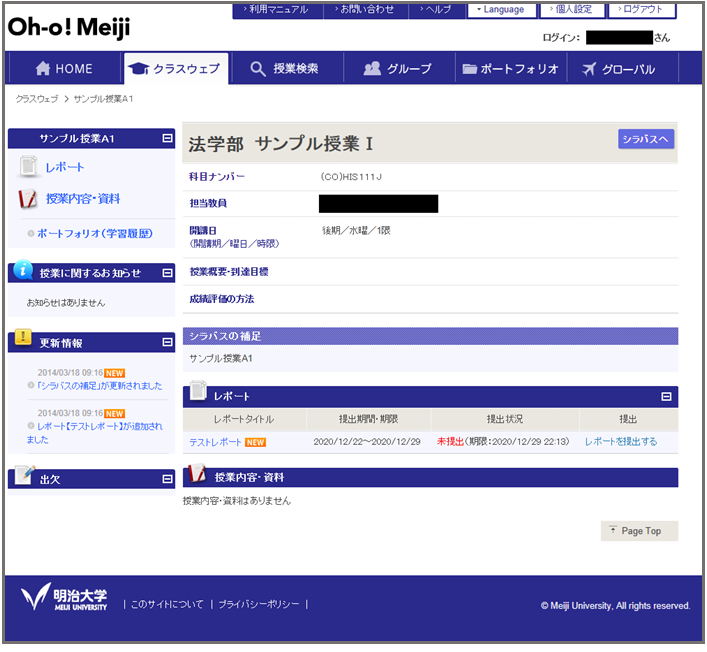Click 成績評価の方法 heading
The height and width of the screenshot is (652, 707).
[x=221, y=299]
